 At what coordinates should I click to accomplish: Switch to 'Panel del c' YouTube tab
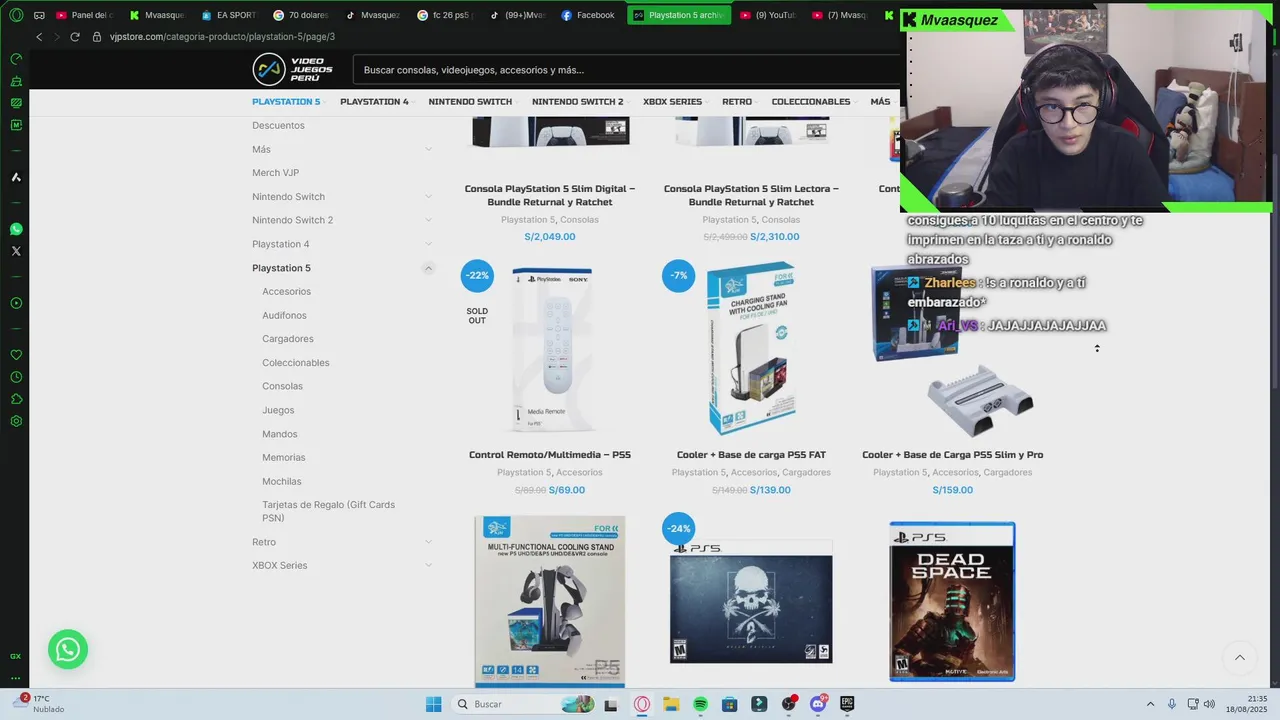[85, 15]
